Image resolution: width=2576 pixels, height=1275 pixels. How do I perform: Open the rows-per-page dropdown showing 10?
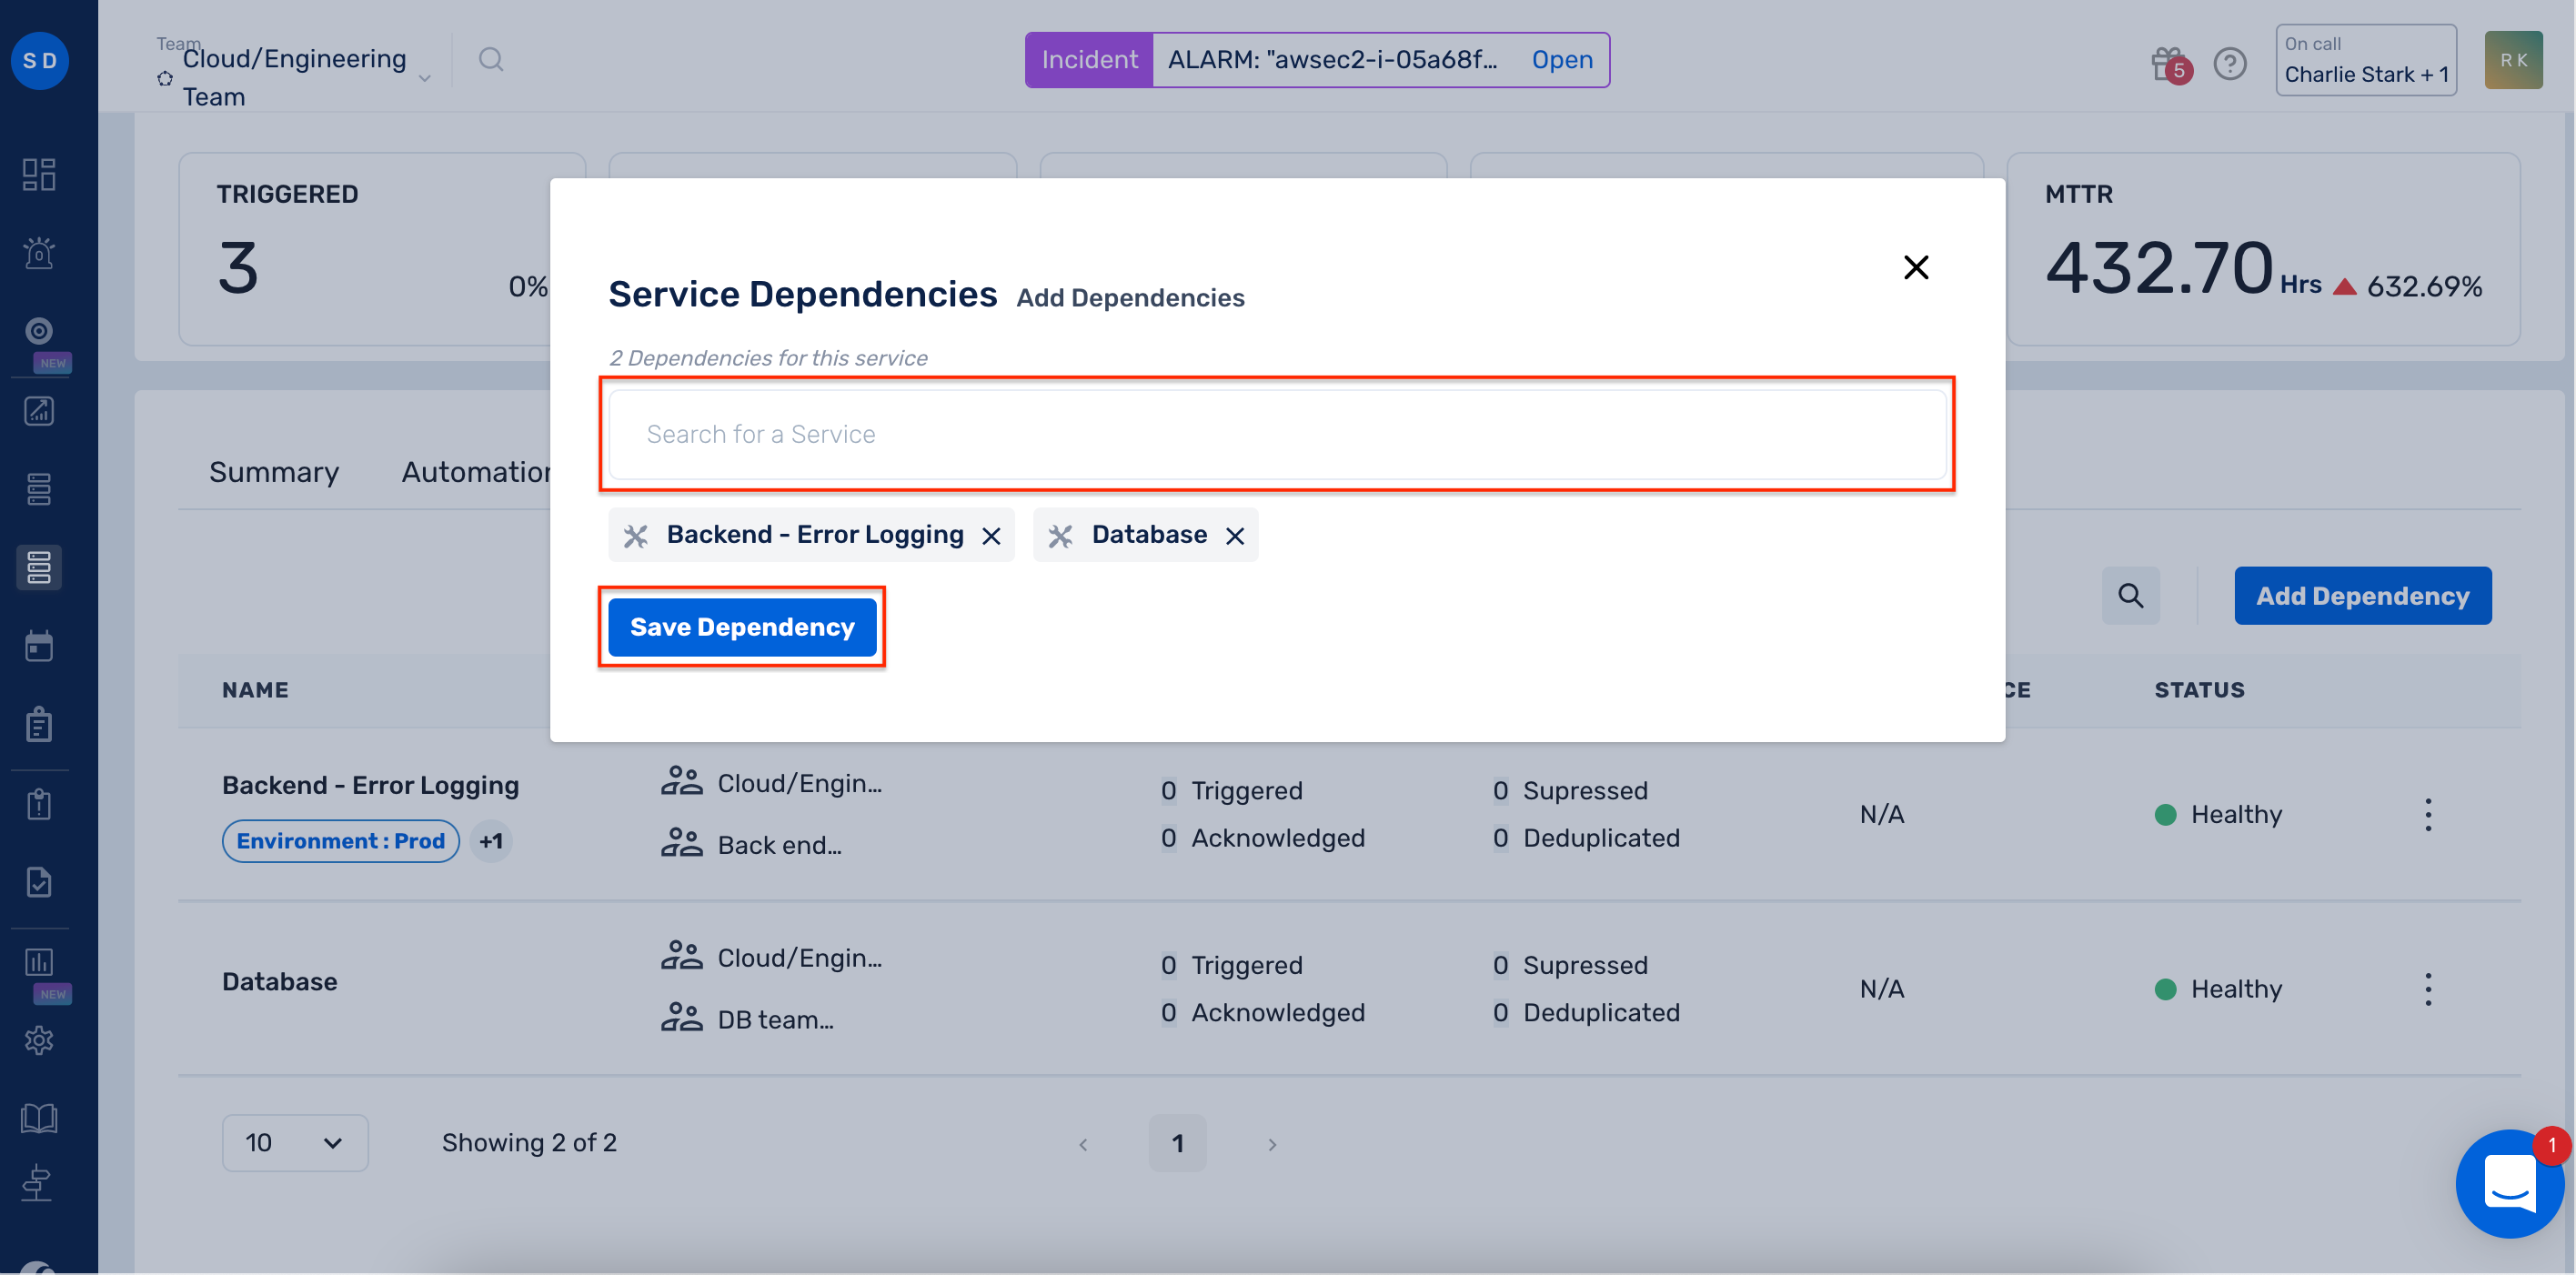point(295,1143)
